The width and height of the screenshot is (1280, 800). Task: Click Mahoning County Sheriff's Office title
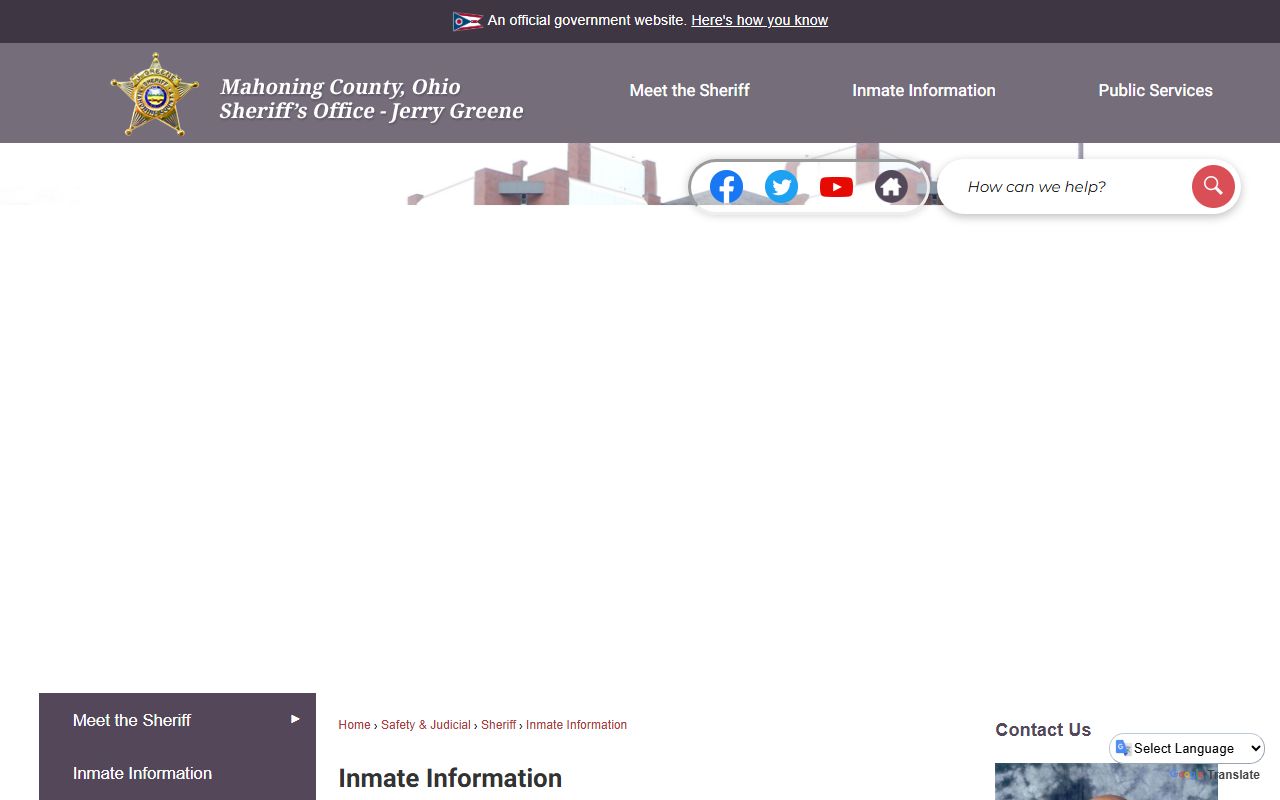(371, 99)
